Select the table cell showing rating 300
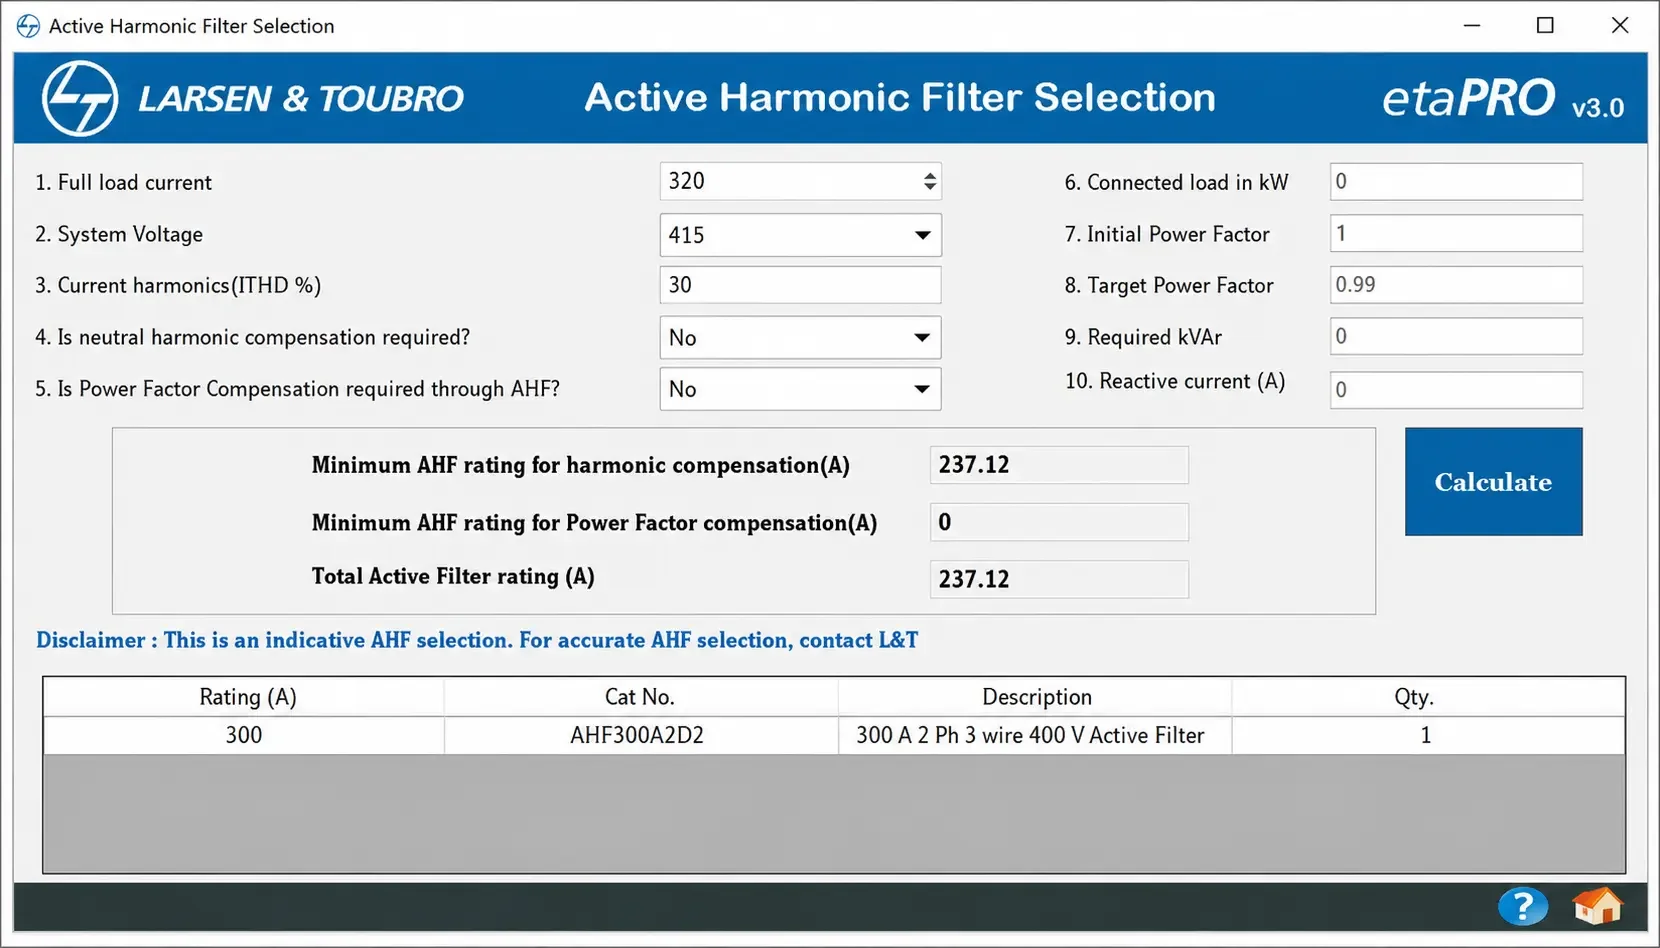This screenshot has width=1660, height=948. [x=245, y=735]
